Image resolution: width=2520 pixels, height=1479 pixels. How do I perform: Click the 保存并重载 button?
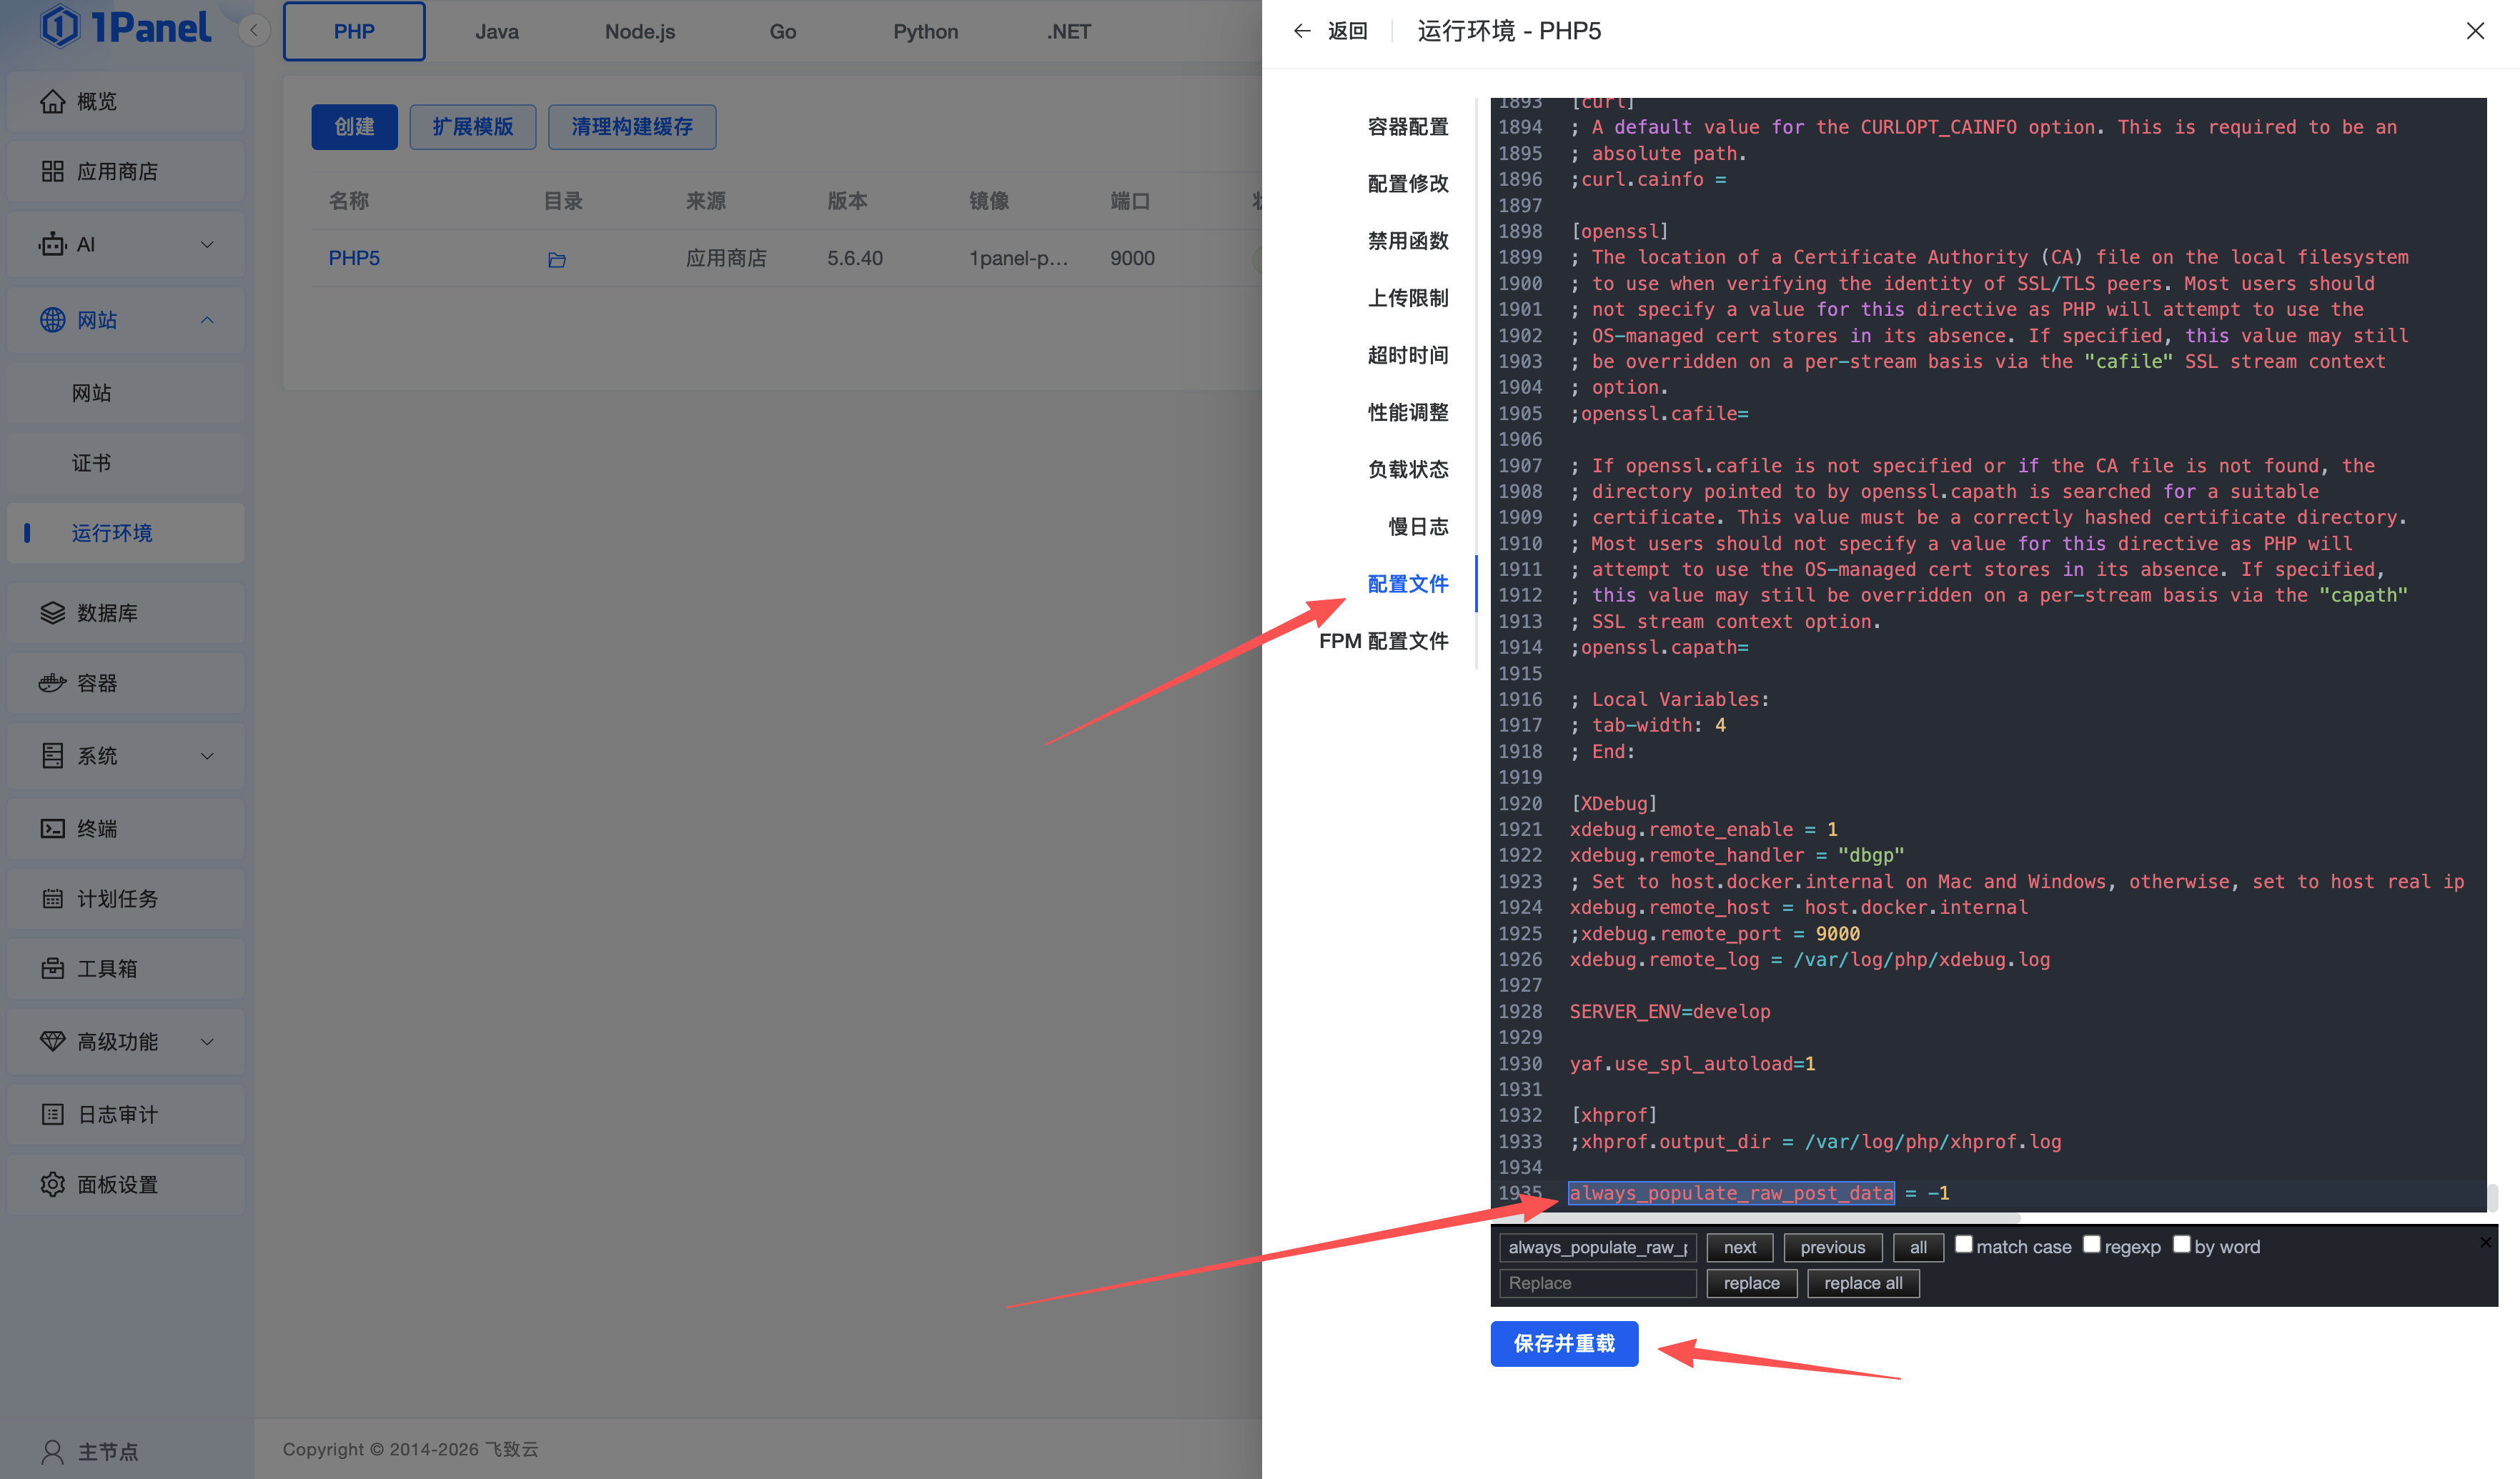[1564, 1343]
